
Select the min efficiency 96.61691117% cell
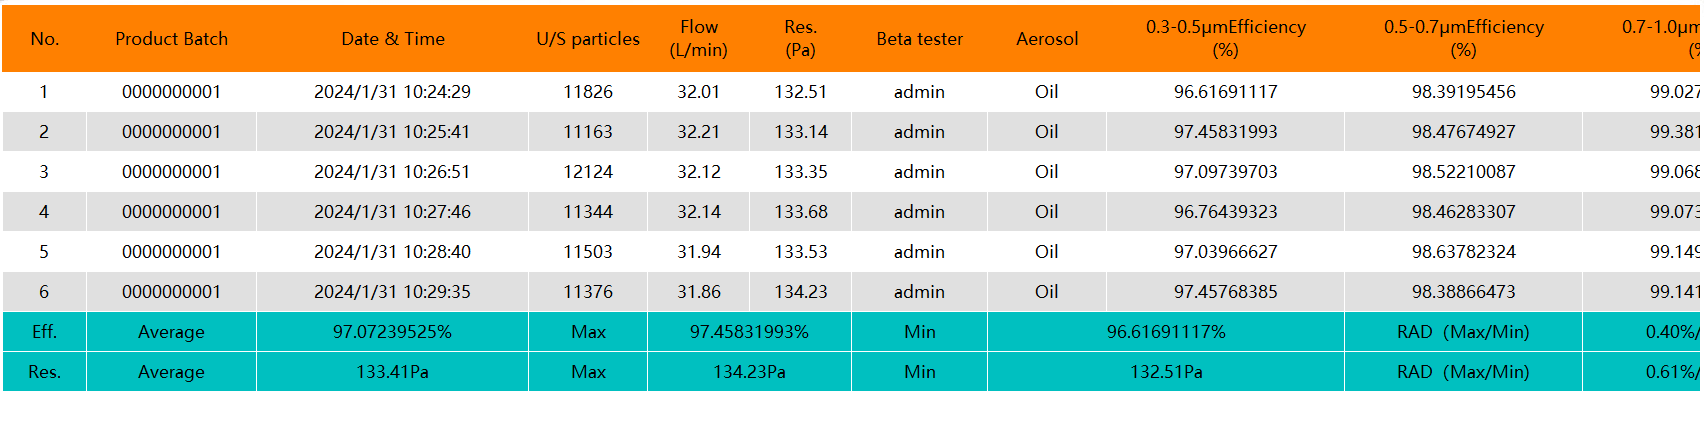tap(1165, 332)
